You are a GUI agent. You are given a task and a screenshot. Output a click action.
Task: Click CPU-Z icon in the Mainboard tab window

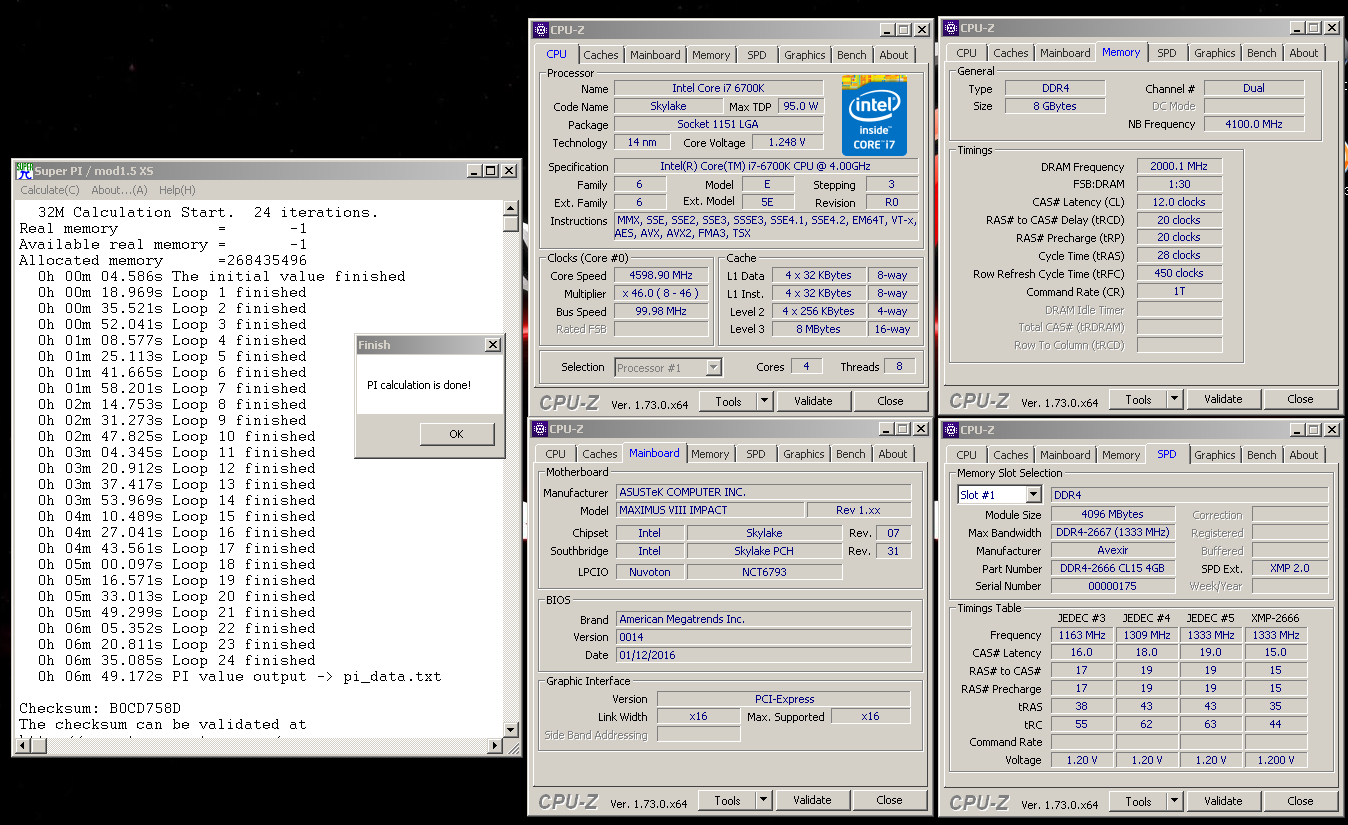pos(540,429)
